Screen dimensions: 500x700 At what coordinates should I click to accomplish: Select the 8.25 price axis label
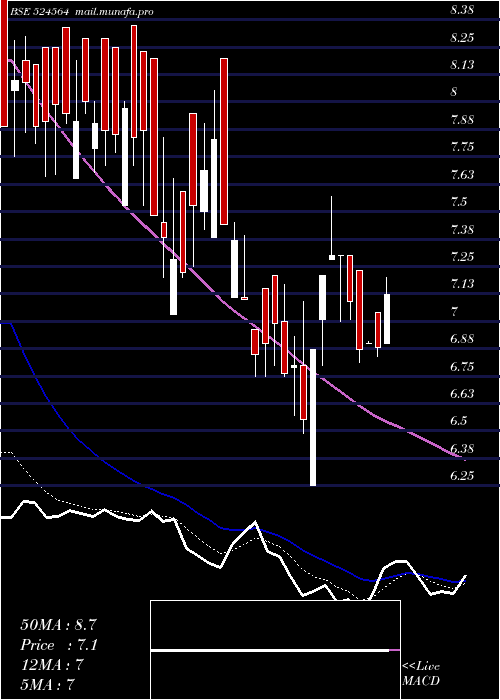462,38
